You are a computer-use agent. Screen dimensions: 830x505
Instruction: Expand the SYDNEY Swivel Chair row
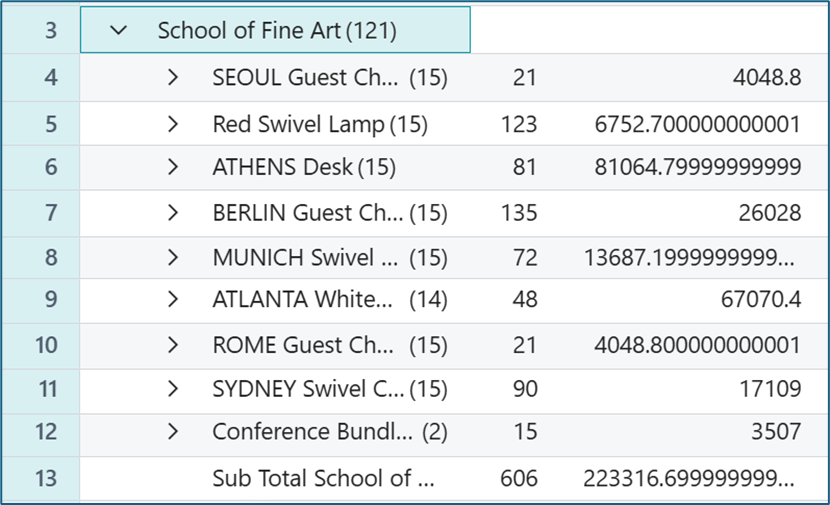173,389
